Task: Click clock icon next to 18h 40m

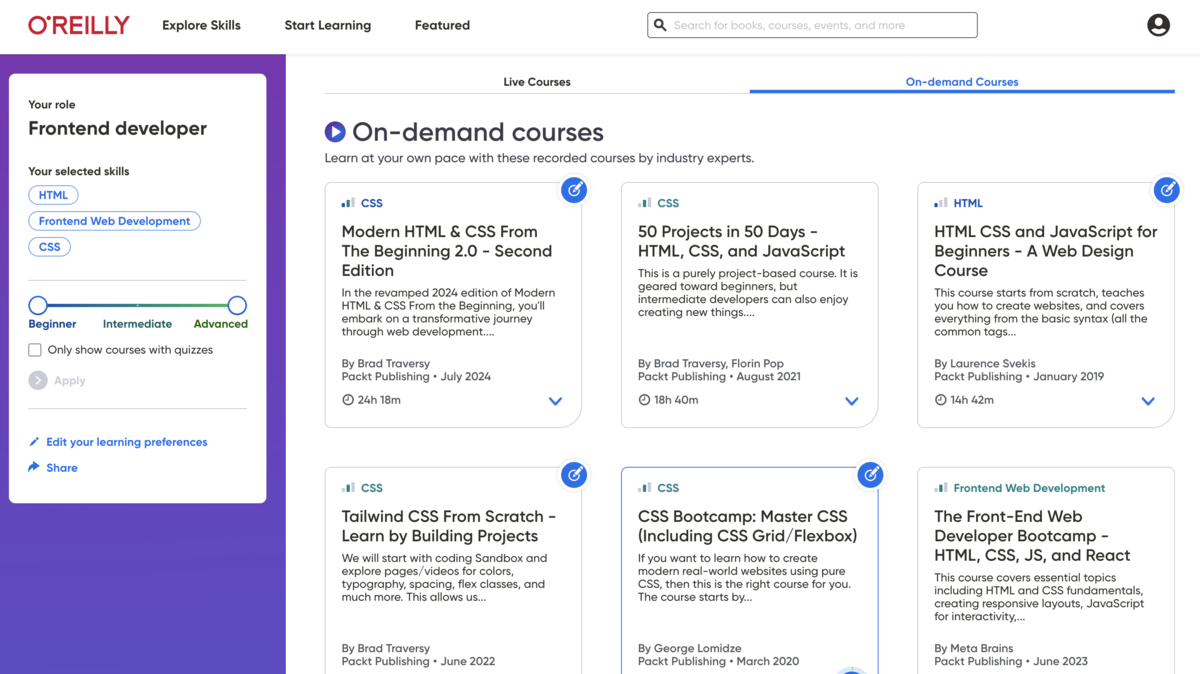Action: click(644, 400)
